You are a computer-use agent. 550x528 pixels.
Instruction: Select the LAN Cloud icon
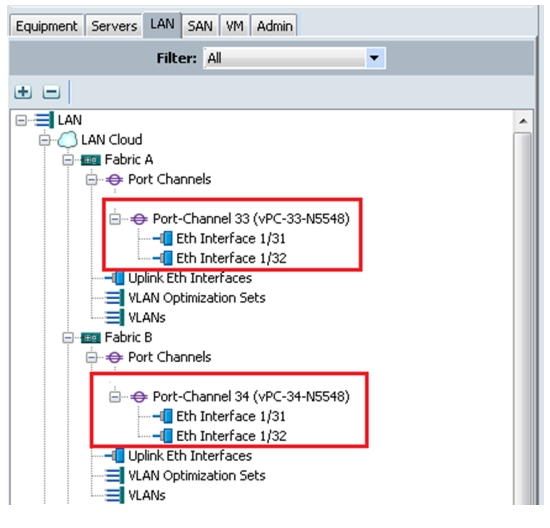(67, 140)
